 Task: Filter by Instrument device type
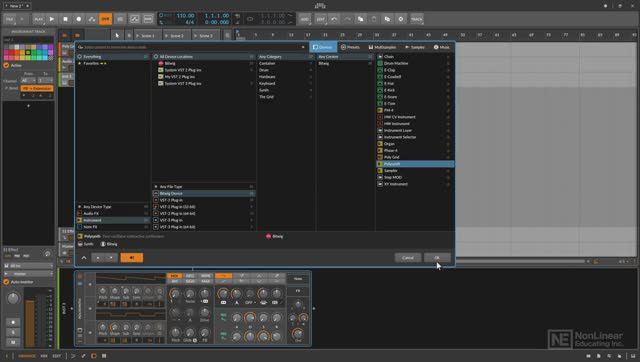[x=113, y=220]
